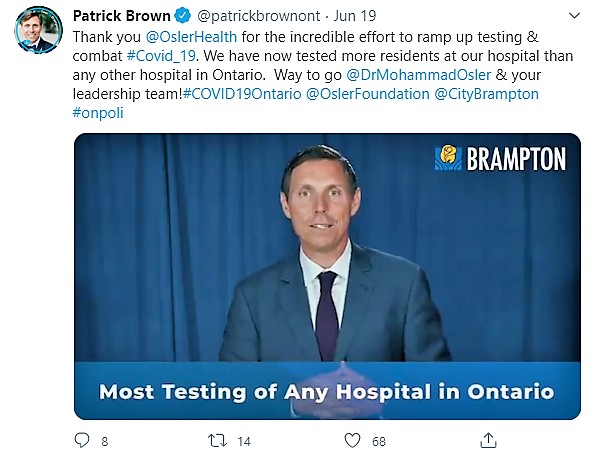Play the embedded Brampton video

coord(327,276)
